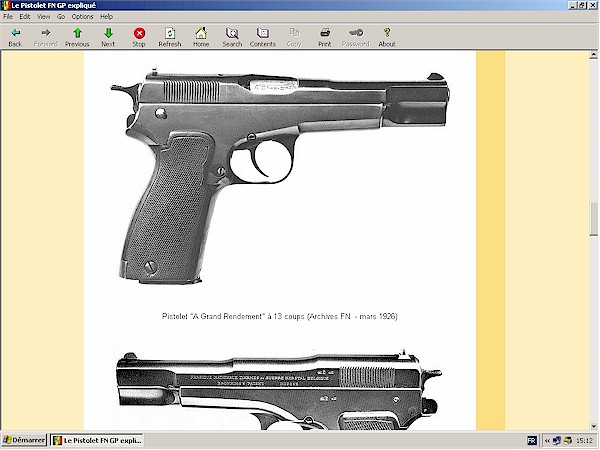Print the current page
The image size is (600, 450).
point(325,37)
